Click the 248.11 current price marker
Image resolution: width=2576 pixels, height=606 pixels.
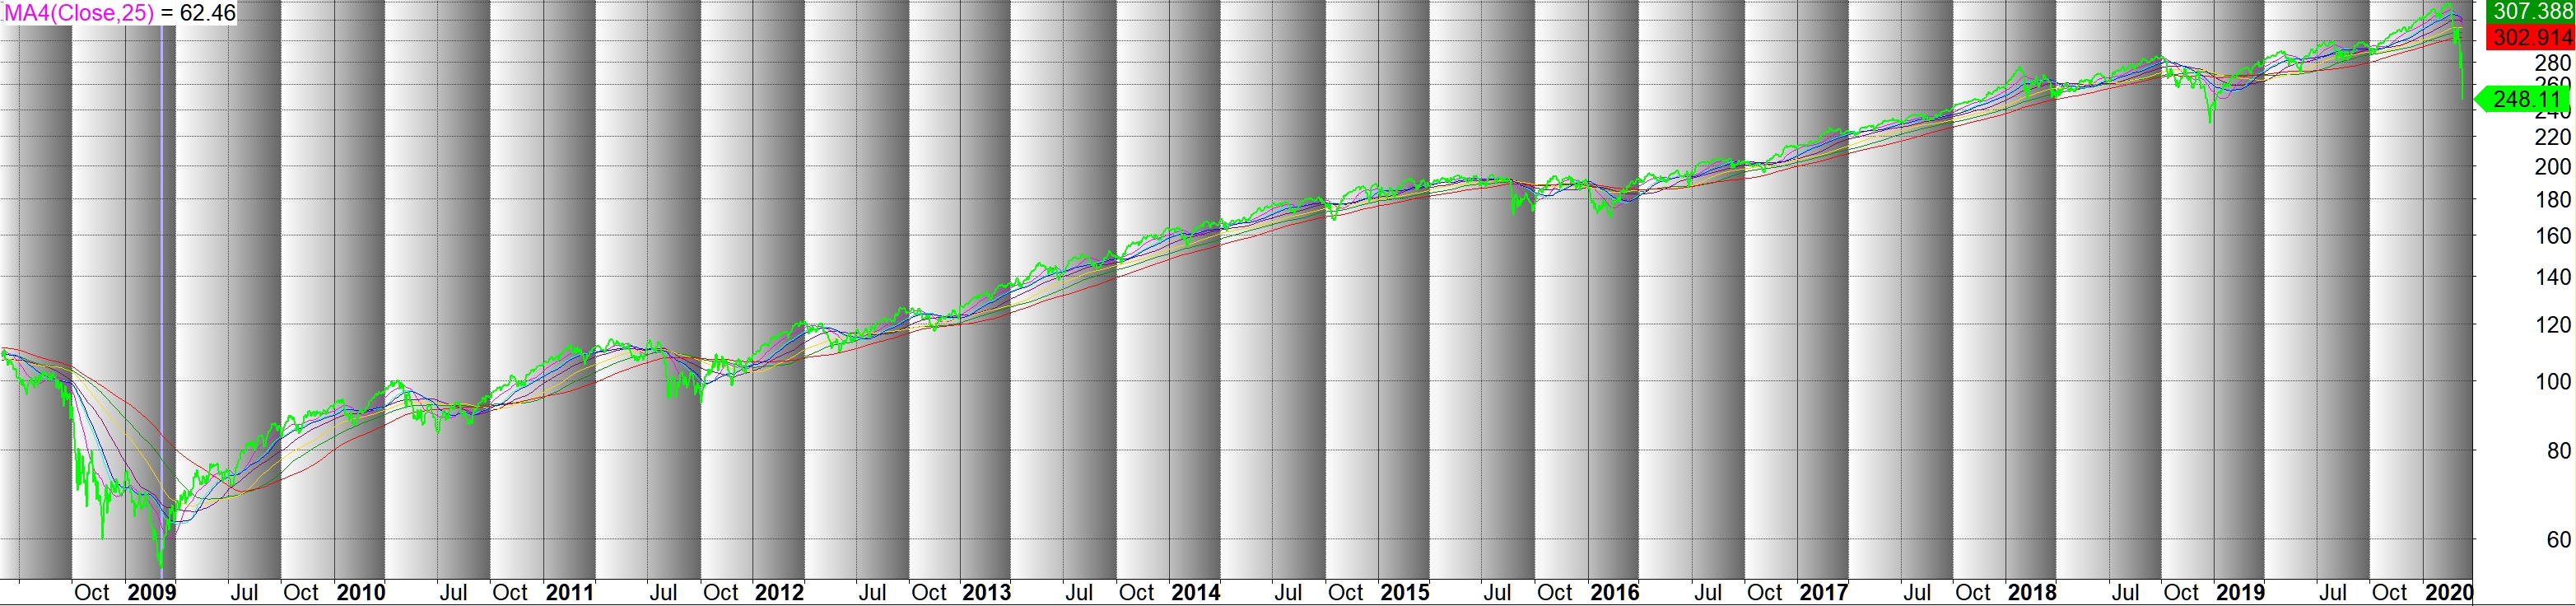2525,100
